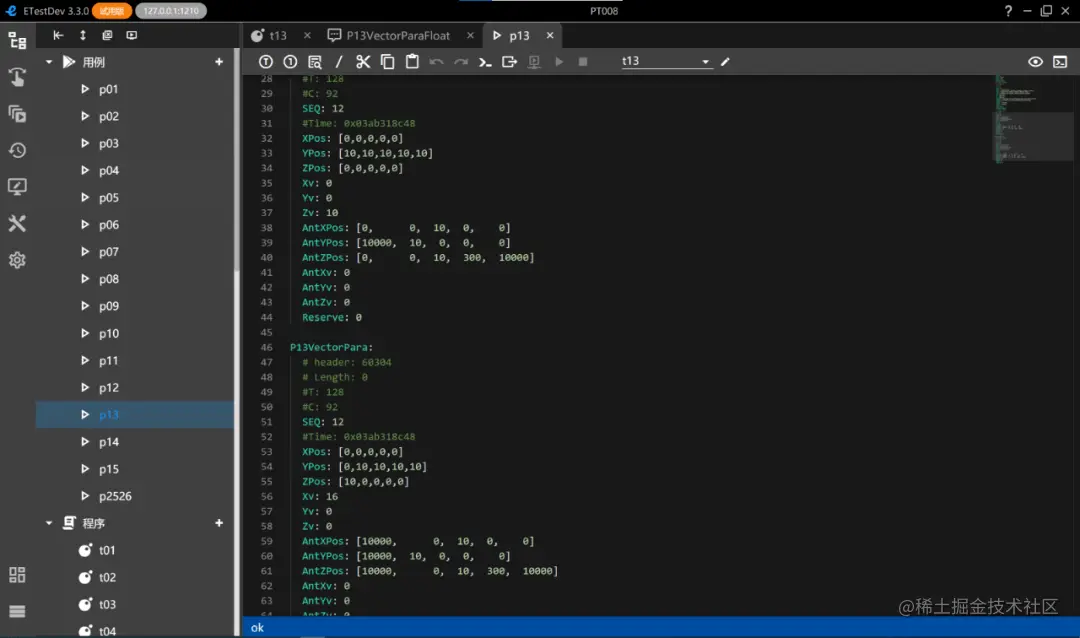
Task: Click the undo arrow icon
Action: (x=437, y=62)
